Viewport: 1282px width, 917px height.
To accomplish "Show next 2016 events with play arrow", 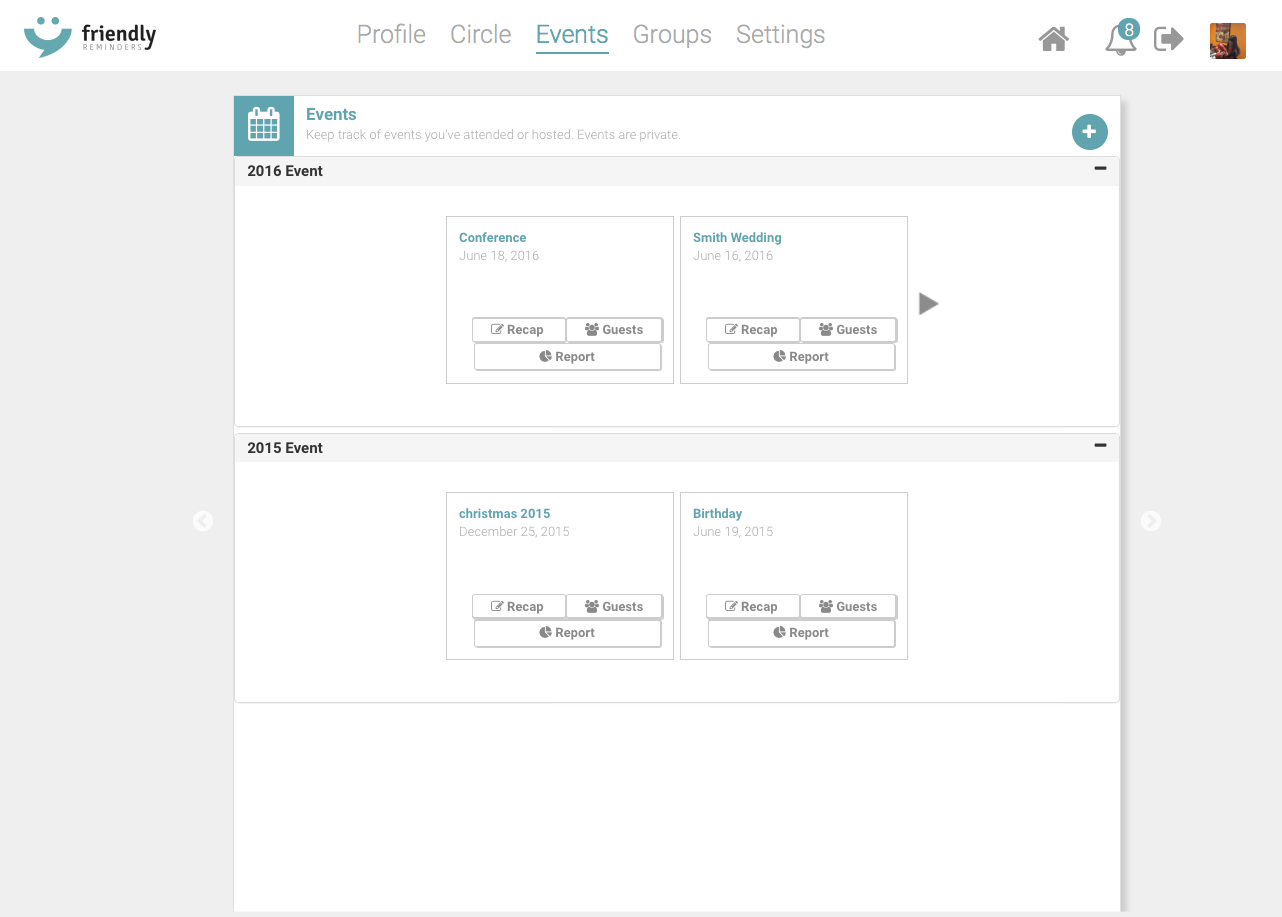I will click(929, 303).
